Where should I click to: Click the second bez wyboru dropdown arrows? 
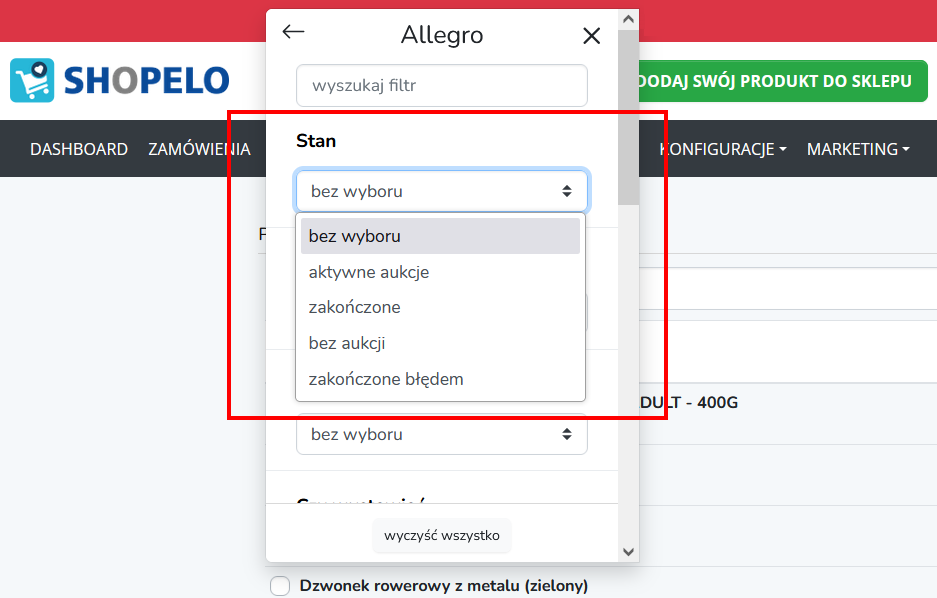pos(567,434)
